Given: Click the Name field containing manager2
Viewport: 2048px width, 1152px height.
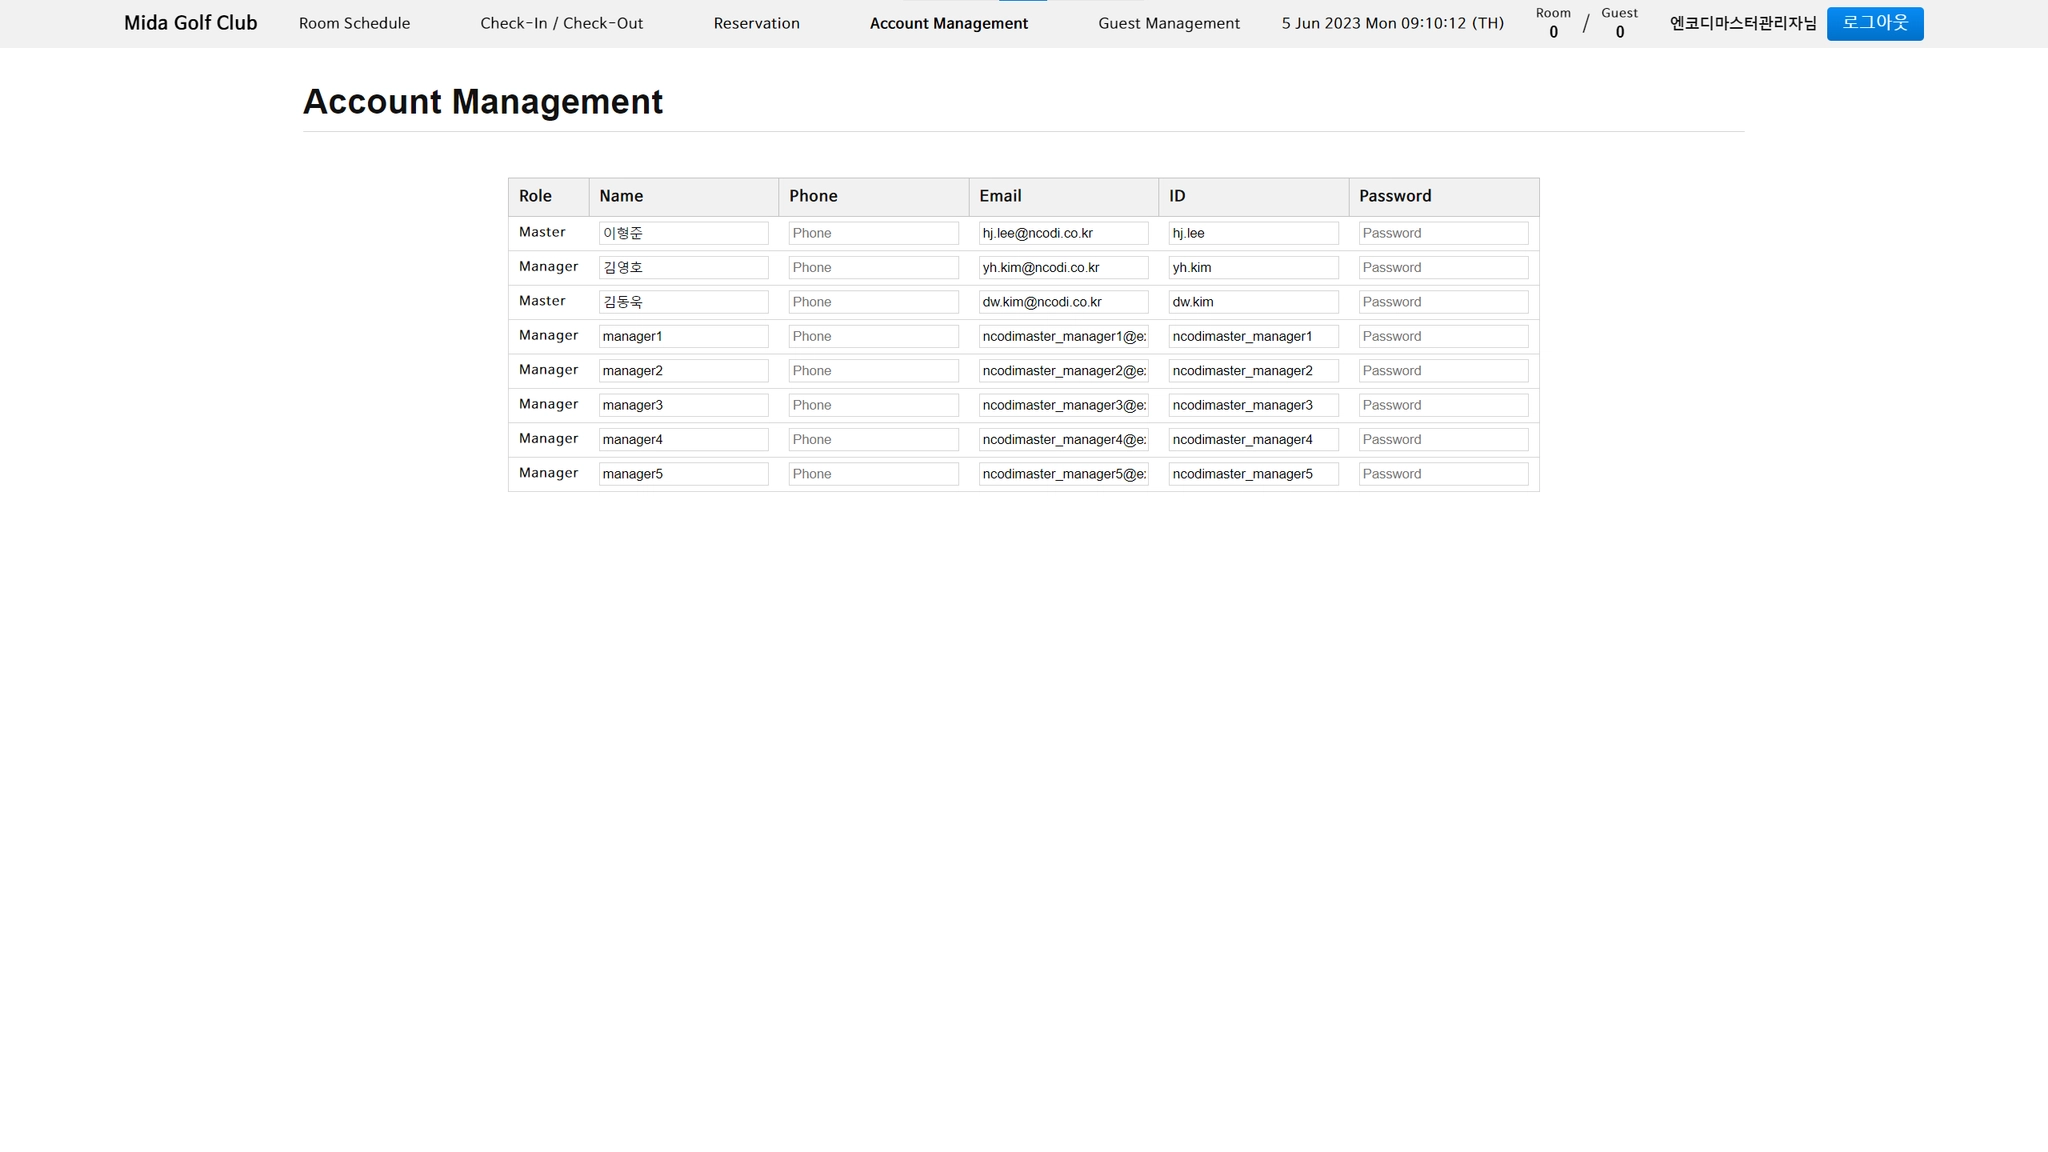Looking at the screenshot, I should 683,371.
